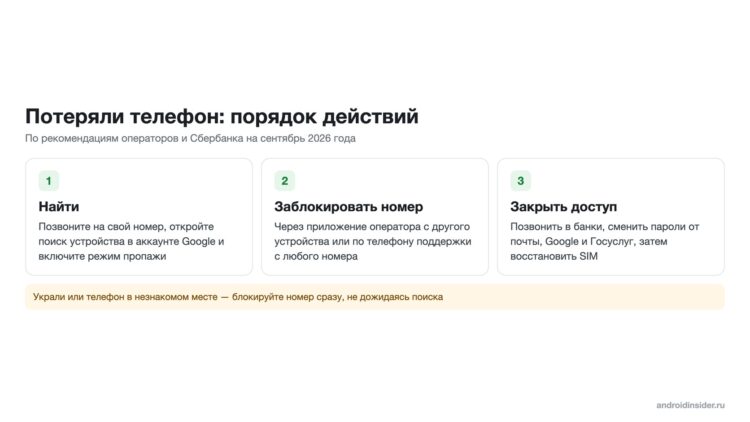Click the line "включите режим пропажи"

point(102,256)
